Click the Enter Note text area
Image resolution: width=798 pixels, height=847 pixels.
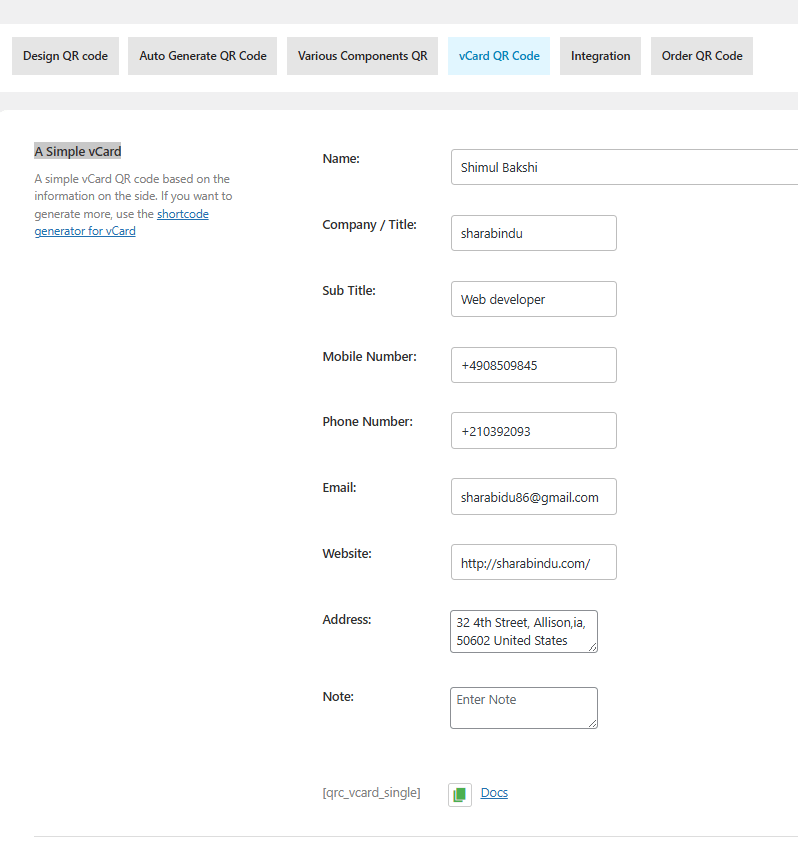pos(523,708)
